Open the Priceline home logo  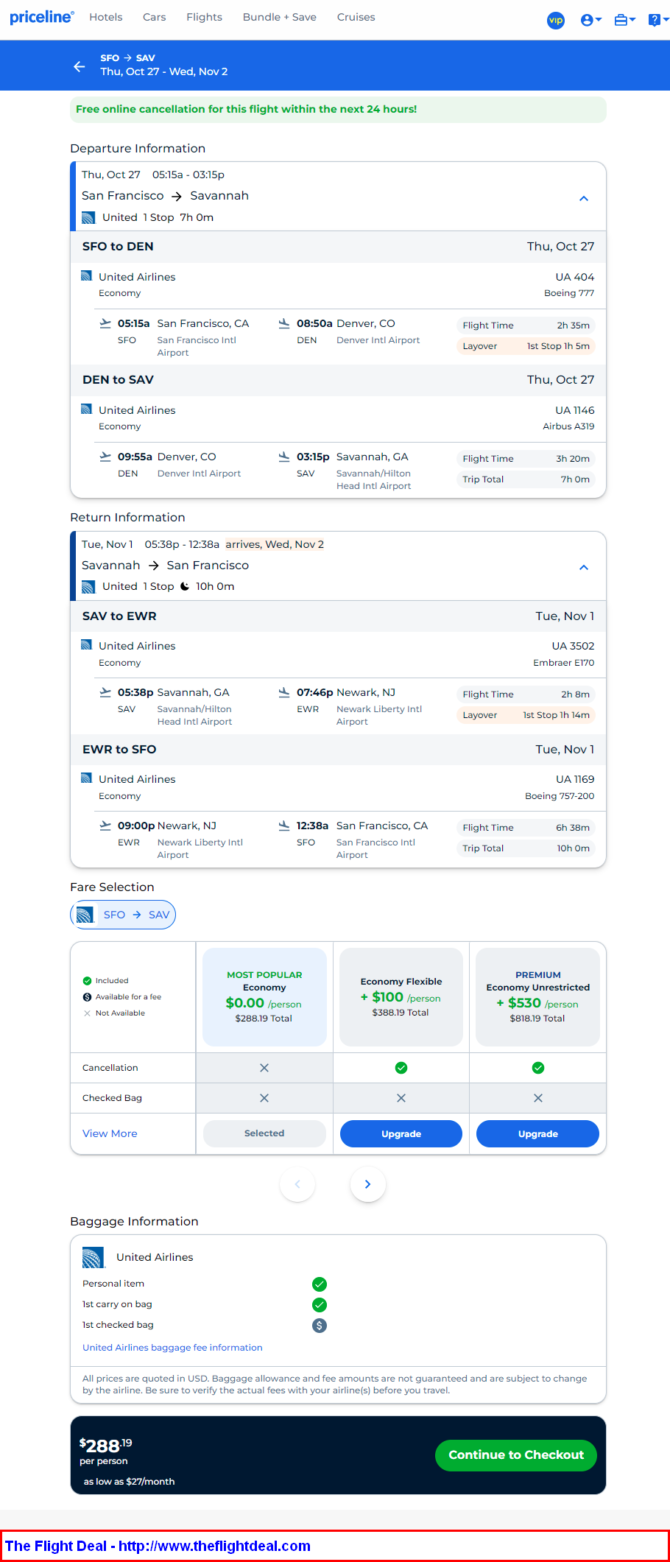point(42,17)
